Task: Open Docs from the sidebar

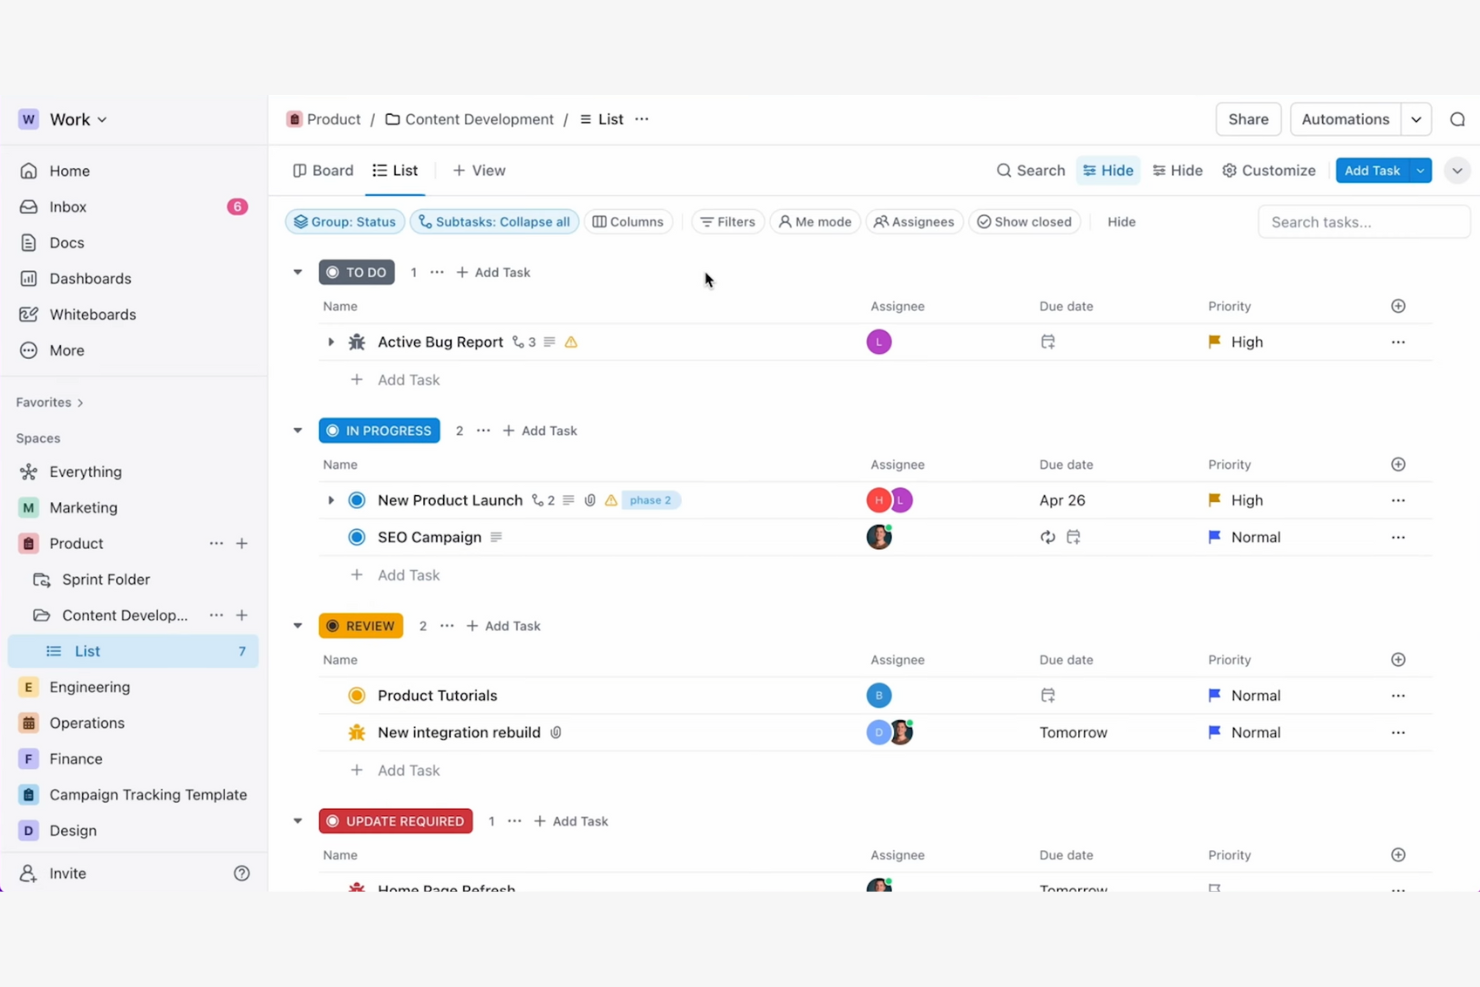Action: (66, 242)
